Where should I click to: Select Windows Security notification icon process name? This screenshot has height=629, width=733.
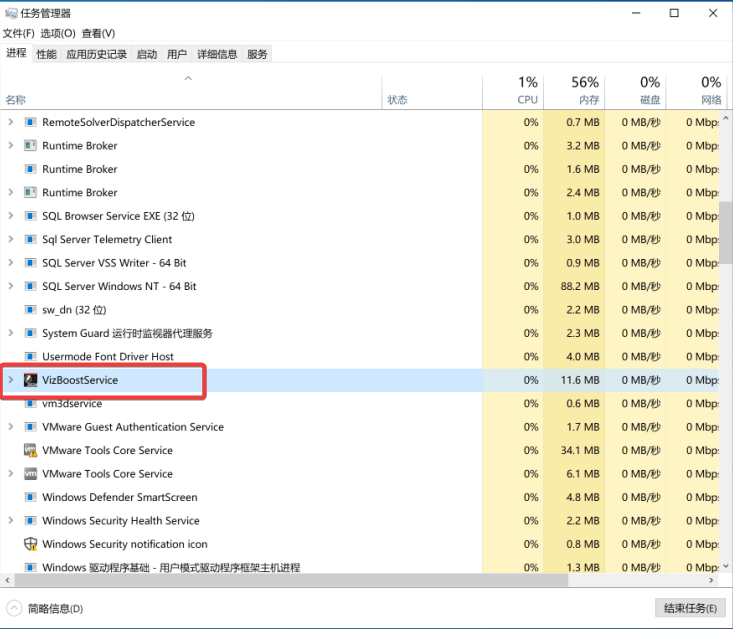pyautogui.click(x=125, y=544)
